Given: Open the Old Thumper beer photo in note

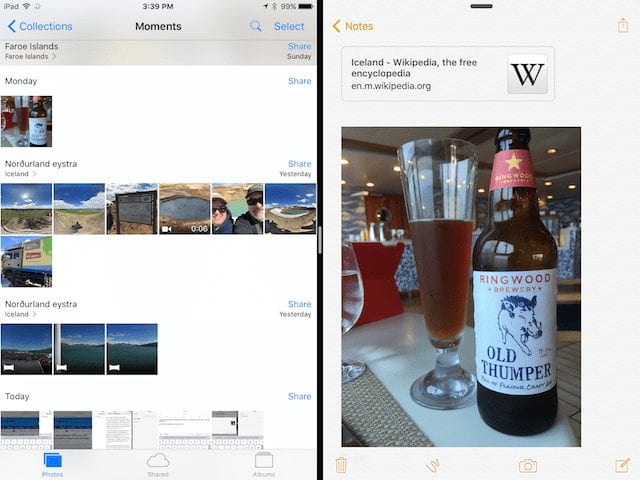Looking at the screenshot, I should (461, 286).
